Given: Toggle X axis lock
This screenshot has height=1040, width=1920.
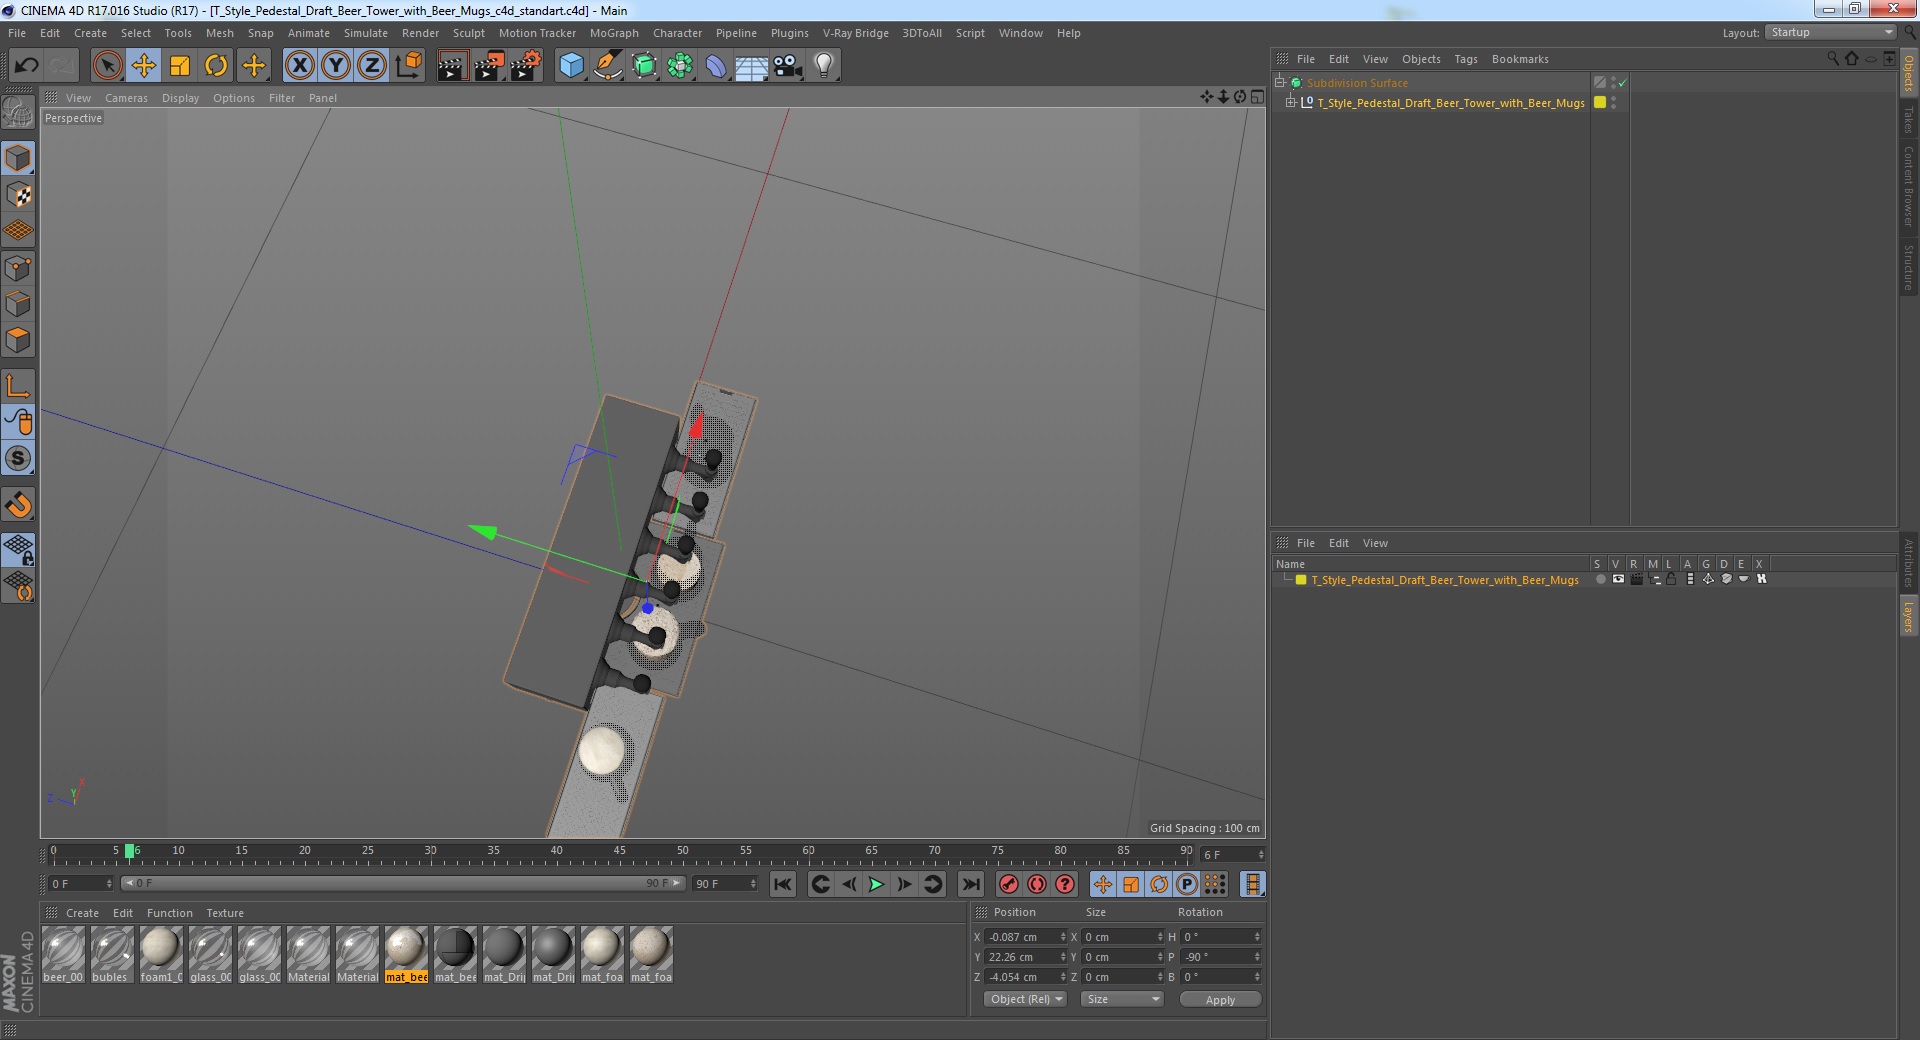Looking at the screenshot, I should tap(299, 66).
